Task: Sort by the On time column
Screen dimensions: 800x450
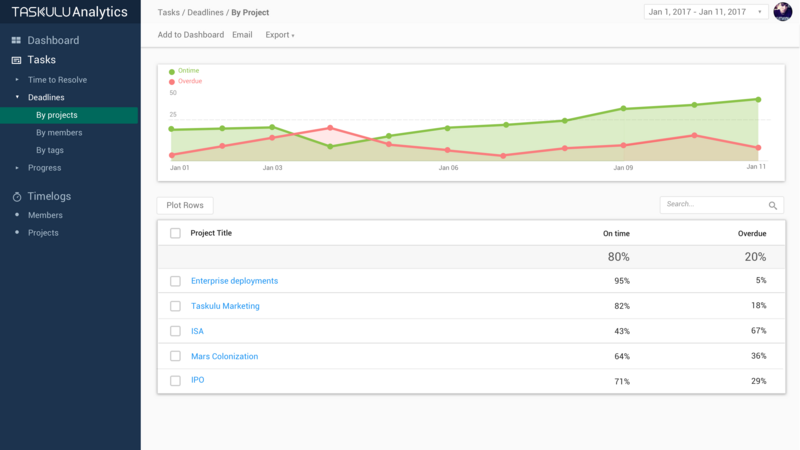Action: click(616, 234)
